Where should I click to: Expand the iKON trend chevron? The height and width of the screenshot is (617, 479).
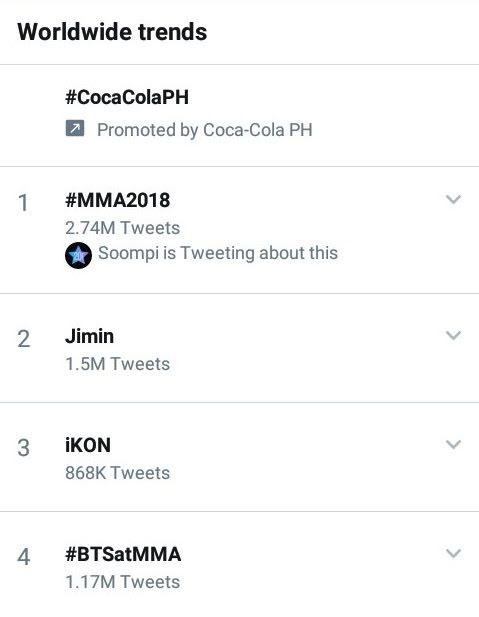pos(453,444)
